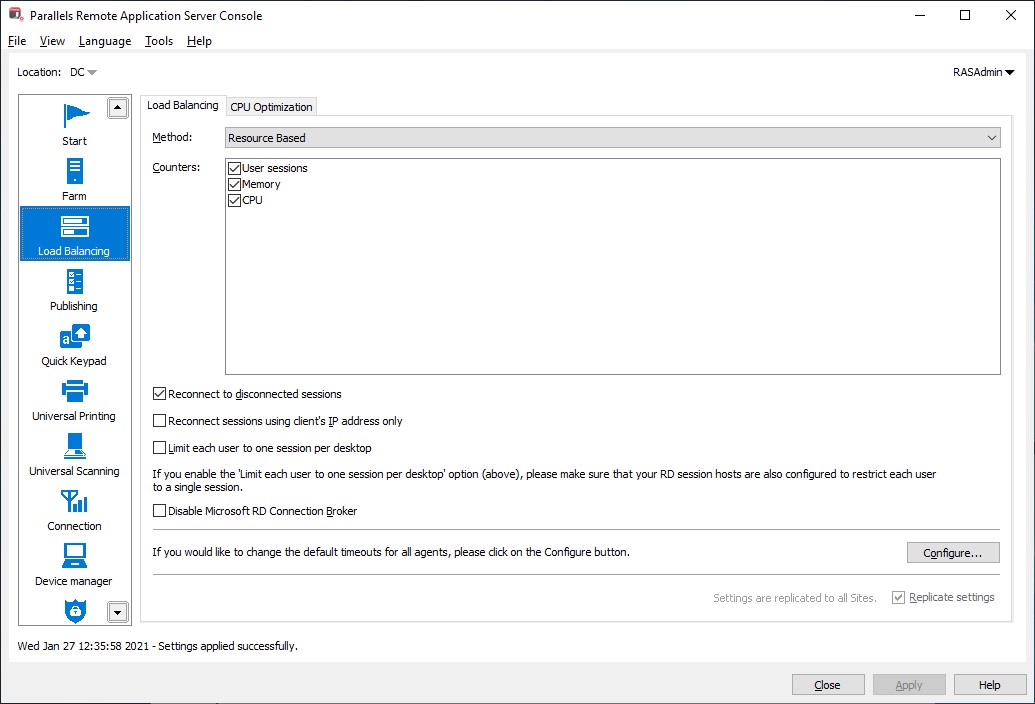The height and width of the screenshot is (704, 1035).
Task: Open the shield lock category icon
Action: pos(75,610)
